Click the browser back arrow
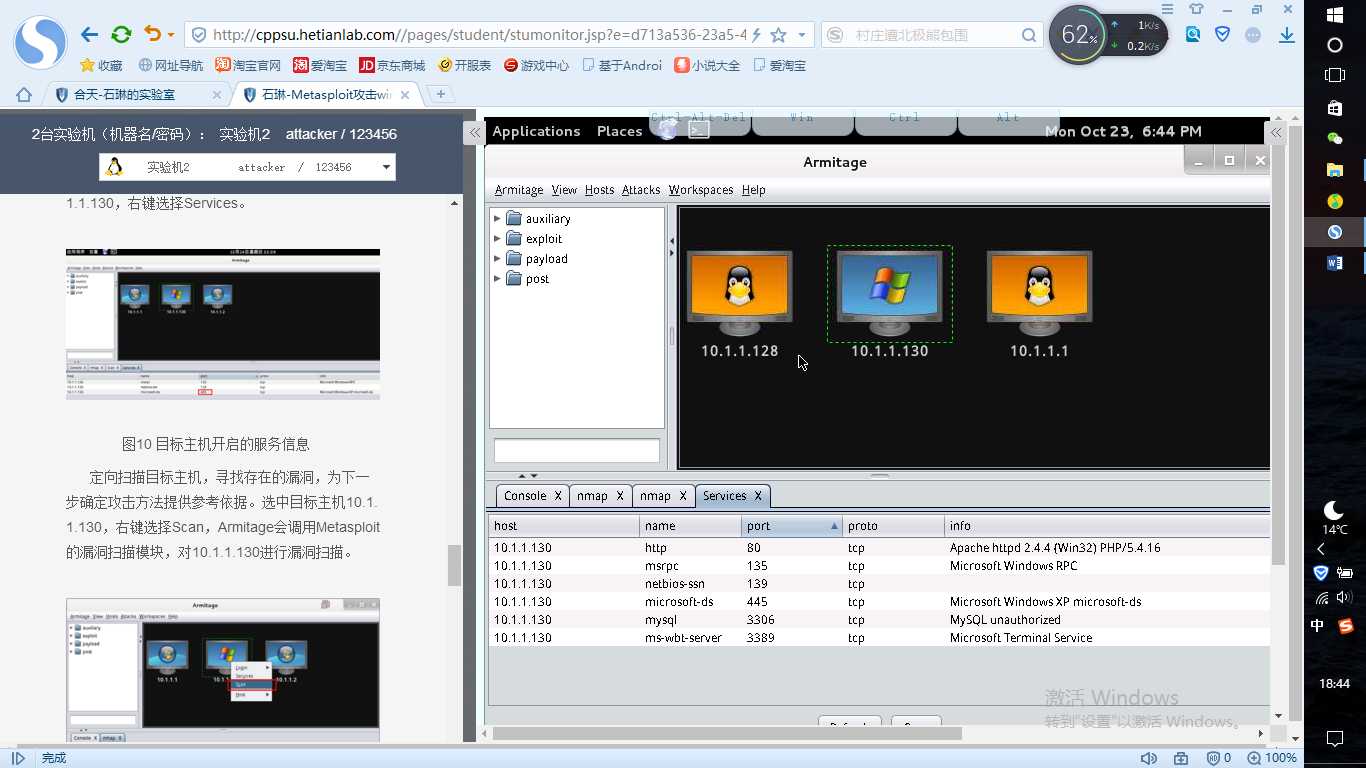The height and width of the screenshot is (768, 1366). tap(89, 35)
